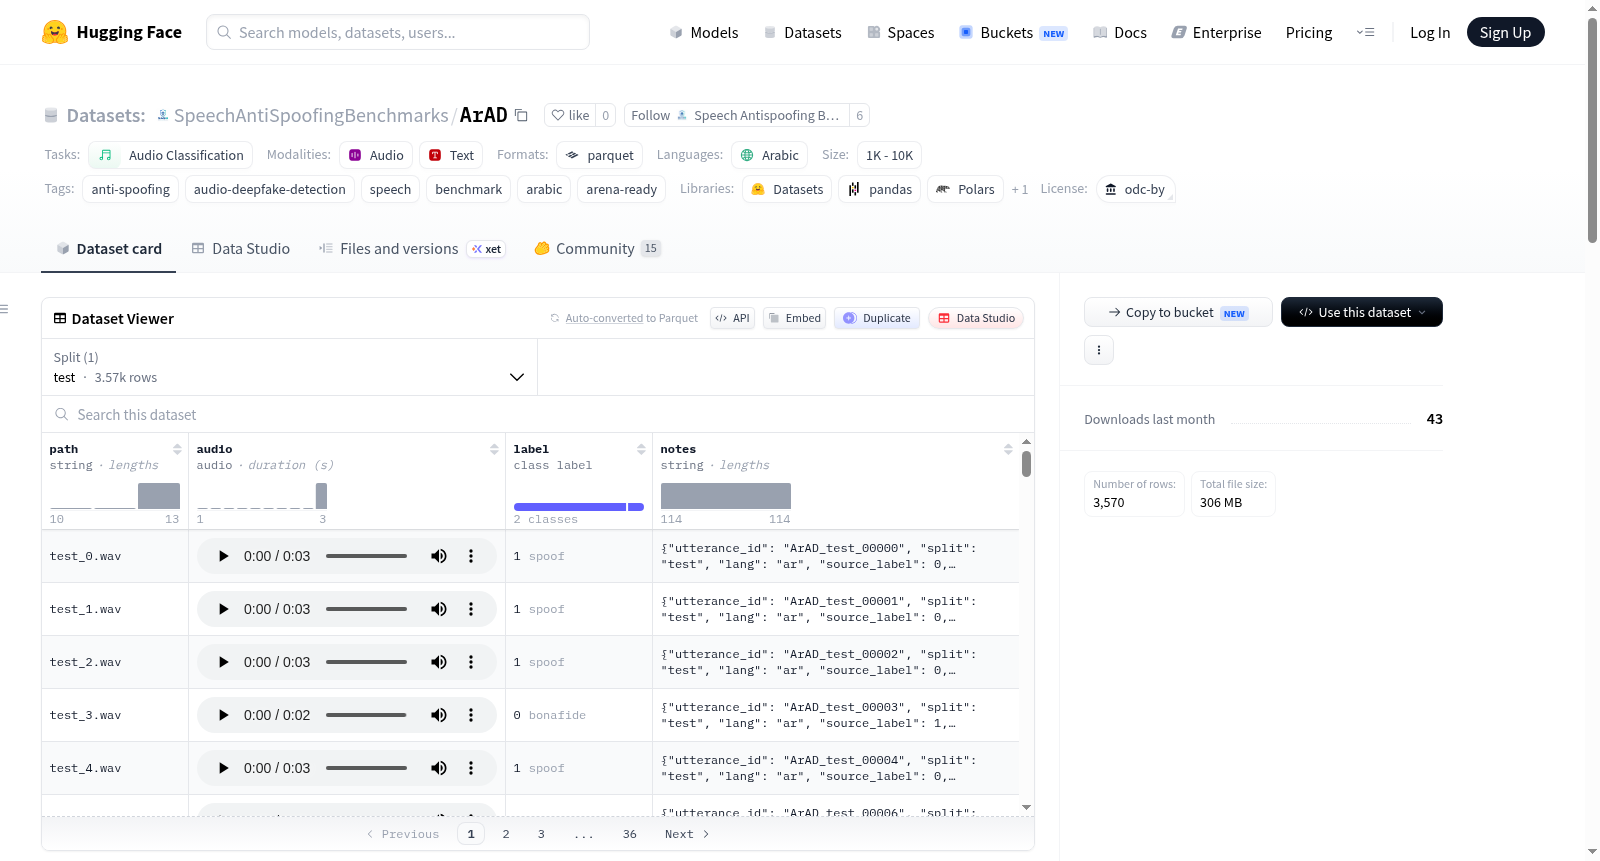1600x861 pixels.
Task: Open more options for test_3.wav audio
Action: tap(471, 715)
